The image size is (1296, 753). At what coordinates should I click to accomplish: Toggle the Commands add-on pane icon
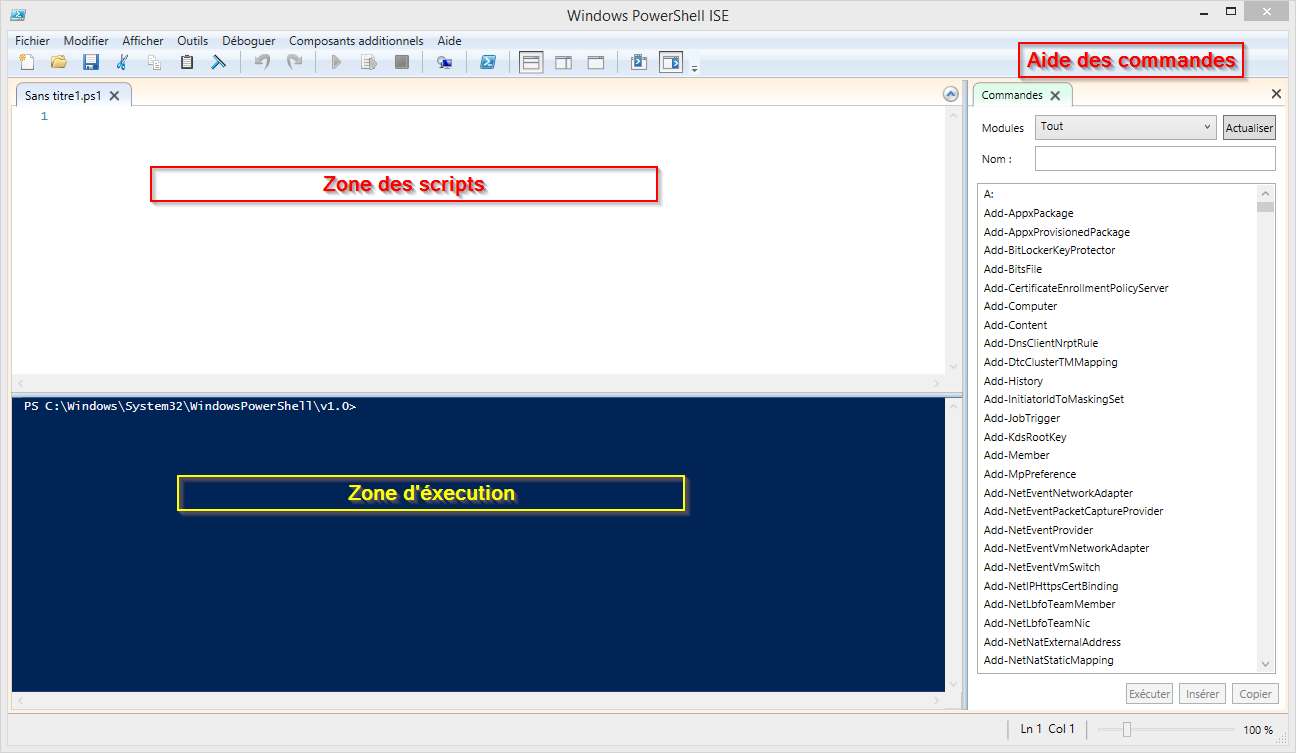click(671, 62)
